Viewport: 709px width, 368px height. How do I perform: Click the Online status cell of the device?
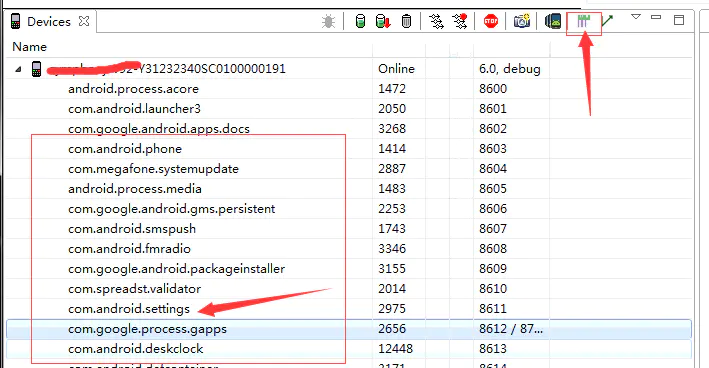(x=397, y=69)
